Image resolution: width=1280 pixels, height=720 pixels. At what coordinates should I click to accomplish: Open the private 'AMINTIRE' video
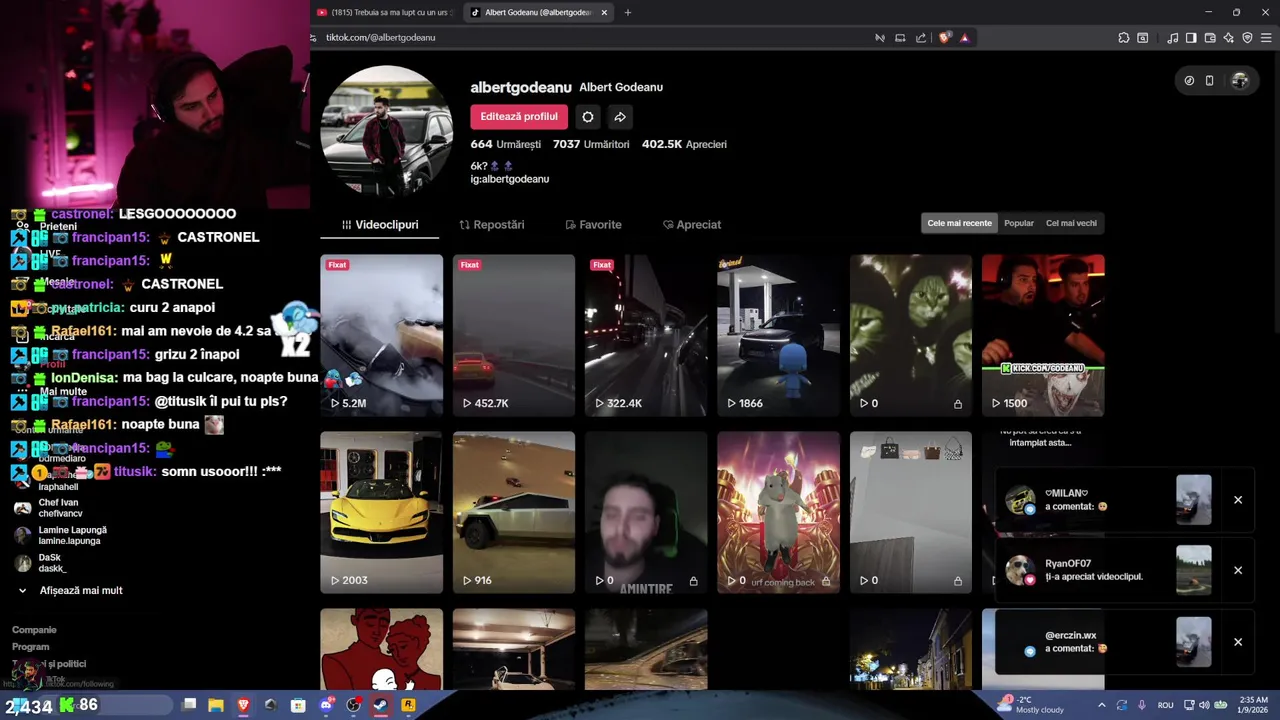pyautogui.click(x=646, y=512)
